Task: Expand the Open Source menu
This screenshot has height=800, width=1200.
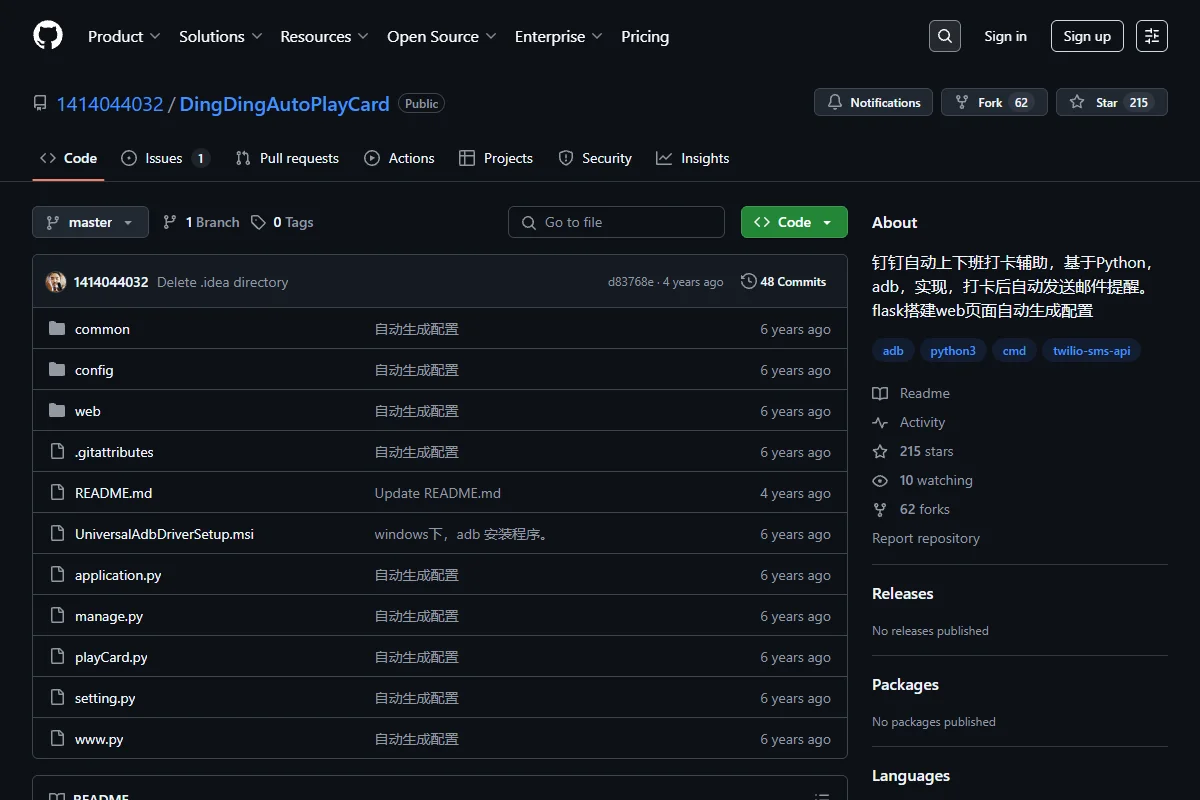Action: click(442, 36)
